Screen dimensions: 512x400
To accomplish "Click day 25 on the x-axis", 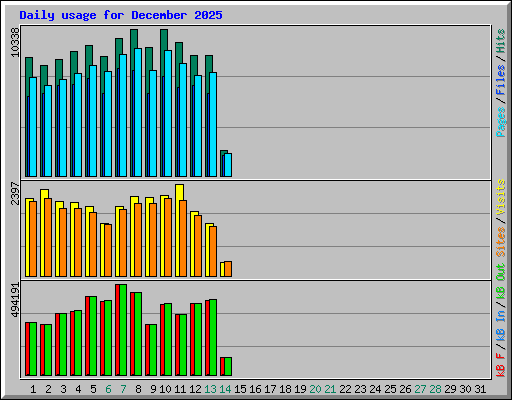I will pyautogui.click(x=390, y=389).
